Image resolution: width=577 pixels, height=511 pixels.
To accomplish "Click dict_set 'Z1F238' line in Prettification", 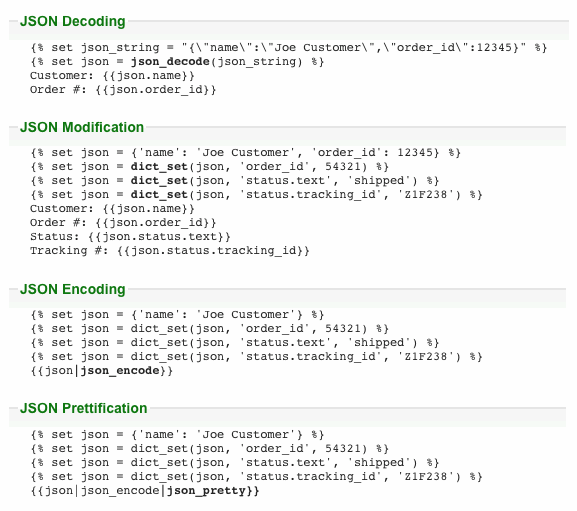I will click(x=256, y=476).
